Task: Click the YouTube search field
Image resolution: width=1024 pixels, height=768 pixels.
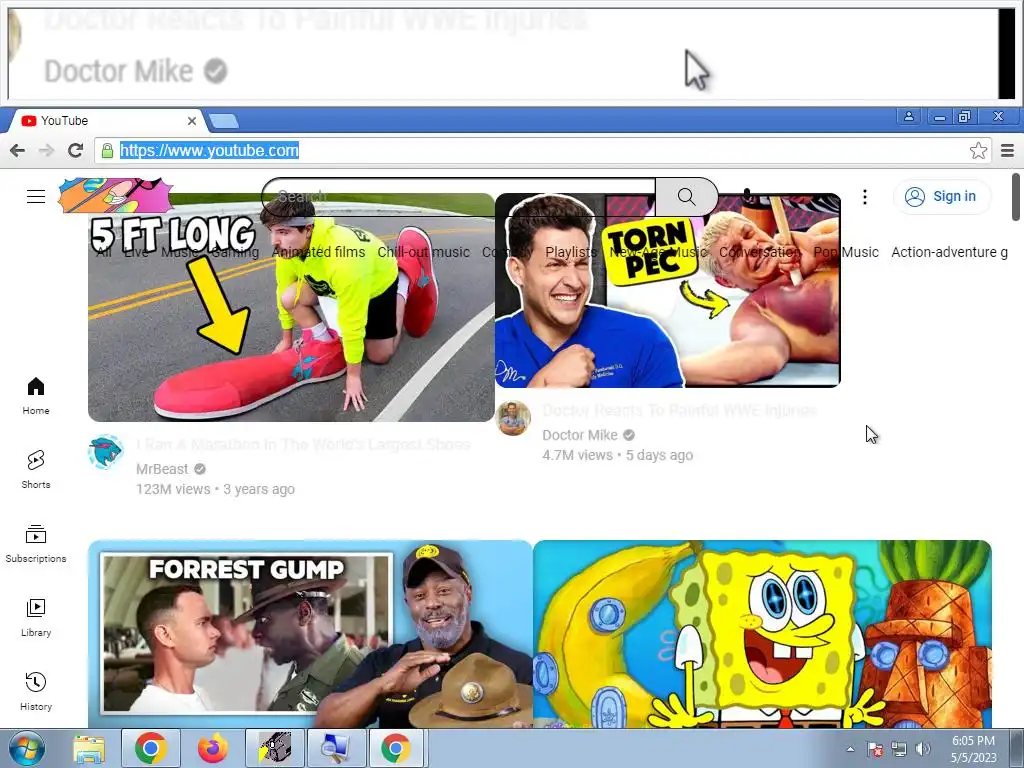Action: coord(458,196)
